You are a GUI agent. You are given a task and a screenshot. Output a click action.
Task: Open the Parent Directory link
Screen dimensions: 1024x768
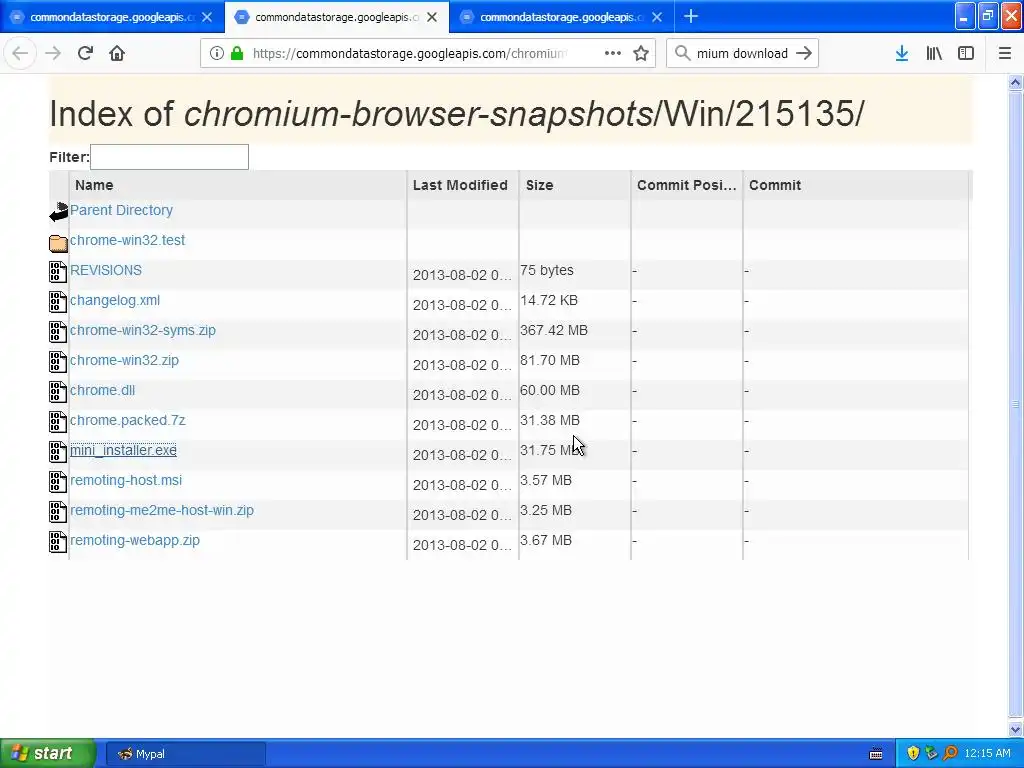click(121, 210)
